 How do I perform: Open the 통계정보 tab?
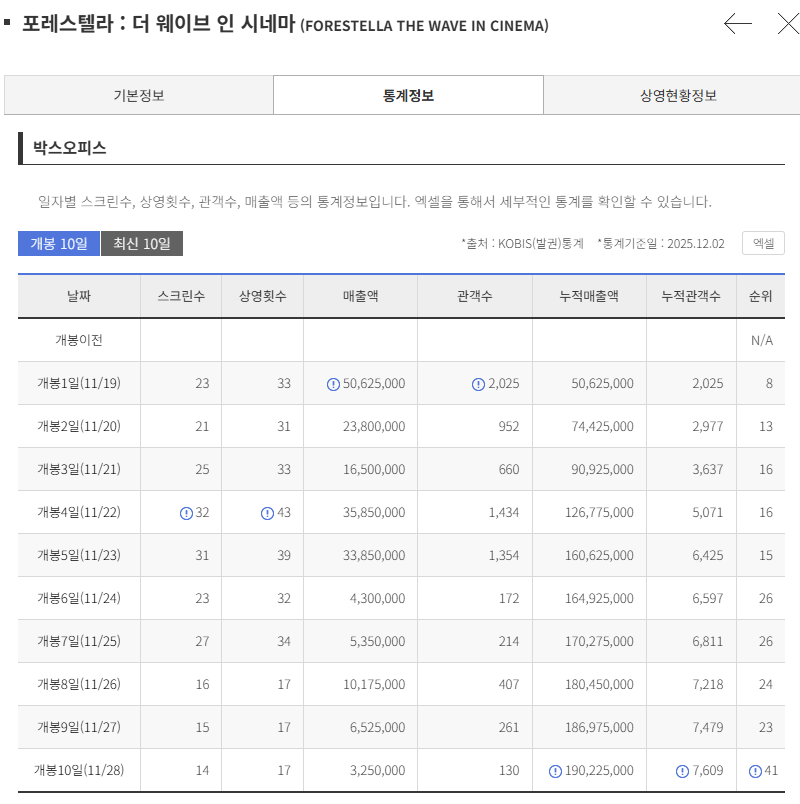coord(408,96)
